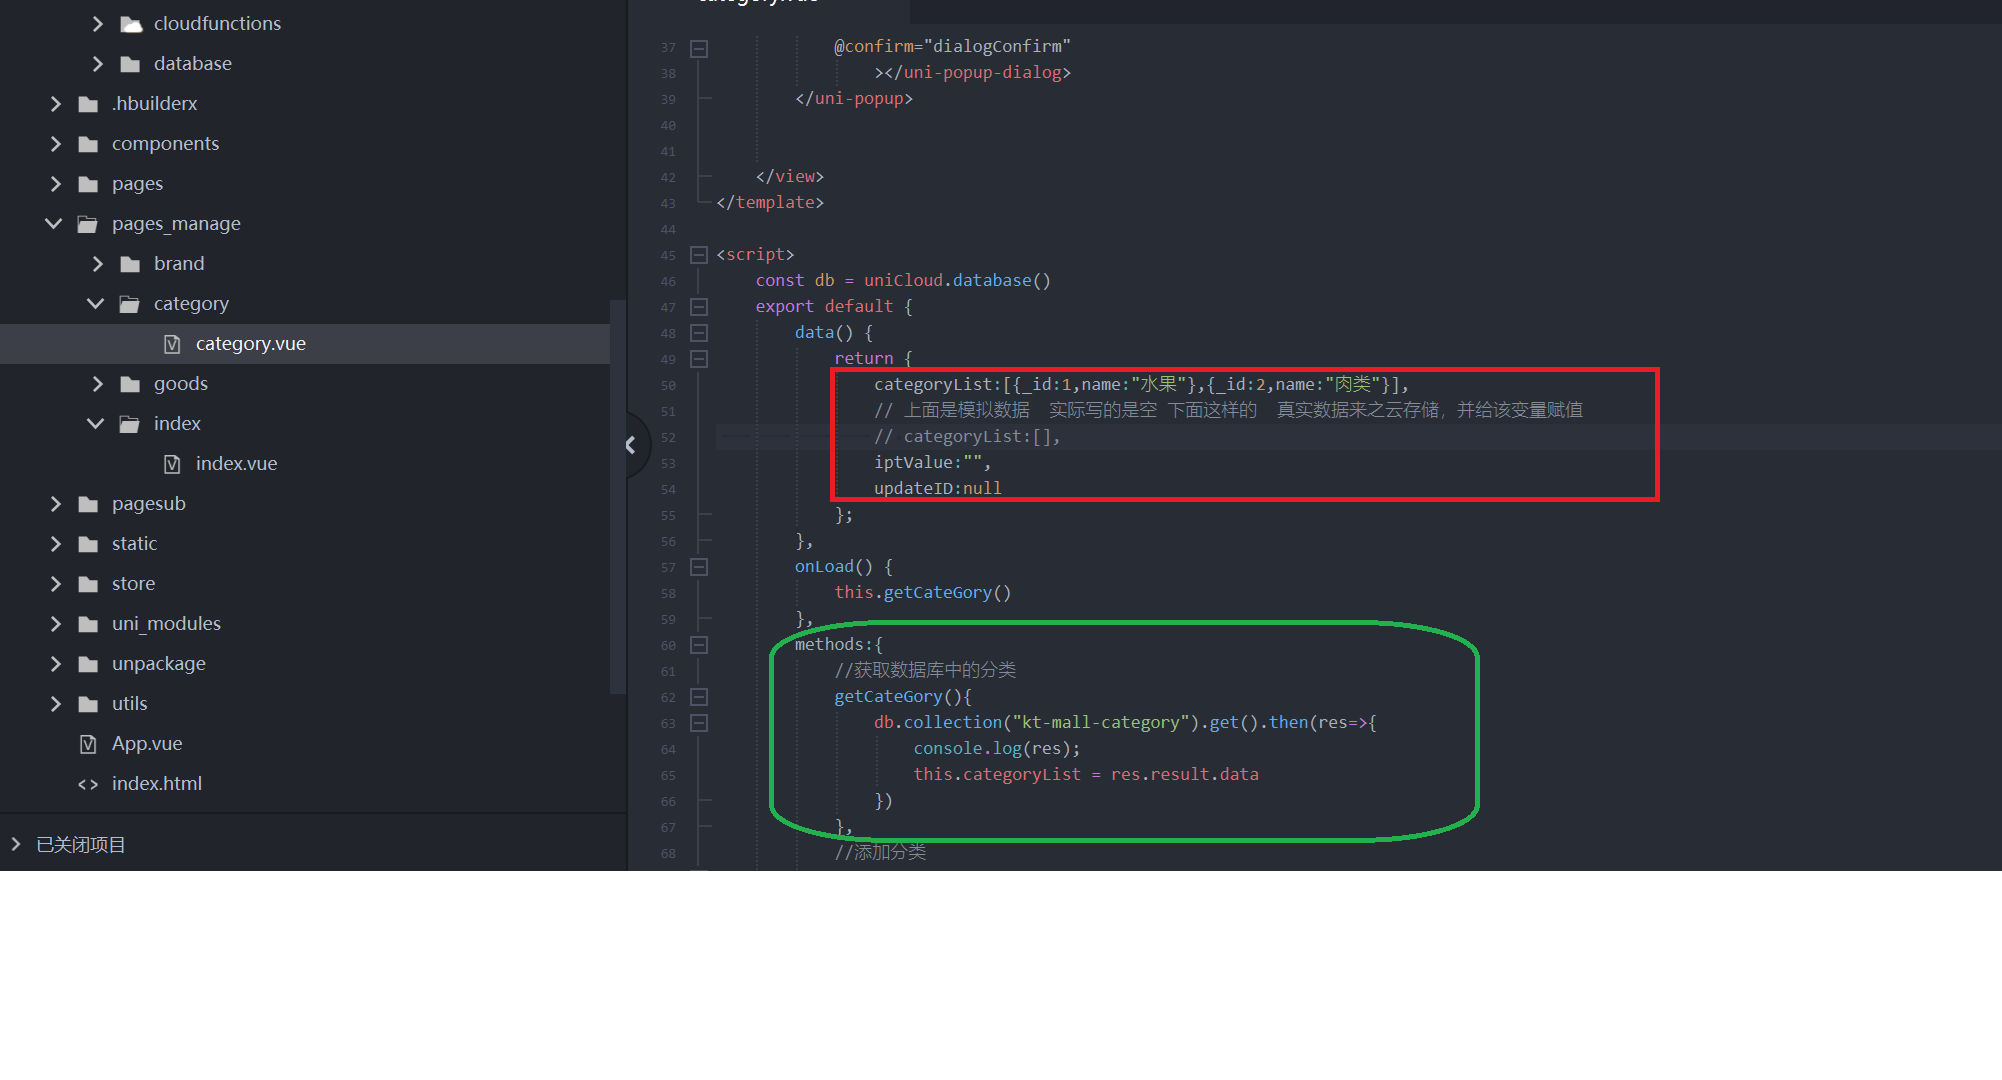The image size is (2002, 1080).
Task: Open the index.vue file in tree
Action: pos(236,464)
